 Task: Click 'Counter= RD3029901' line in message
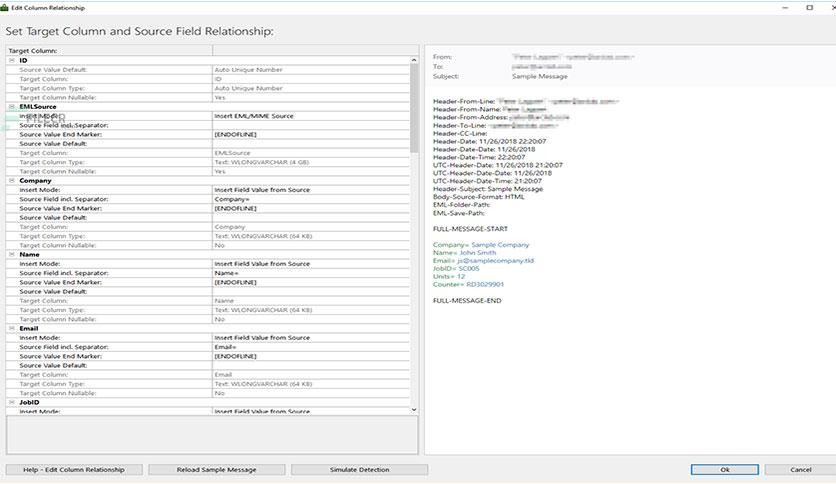[x=468, y=284]
